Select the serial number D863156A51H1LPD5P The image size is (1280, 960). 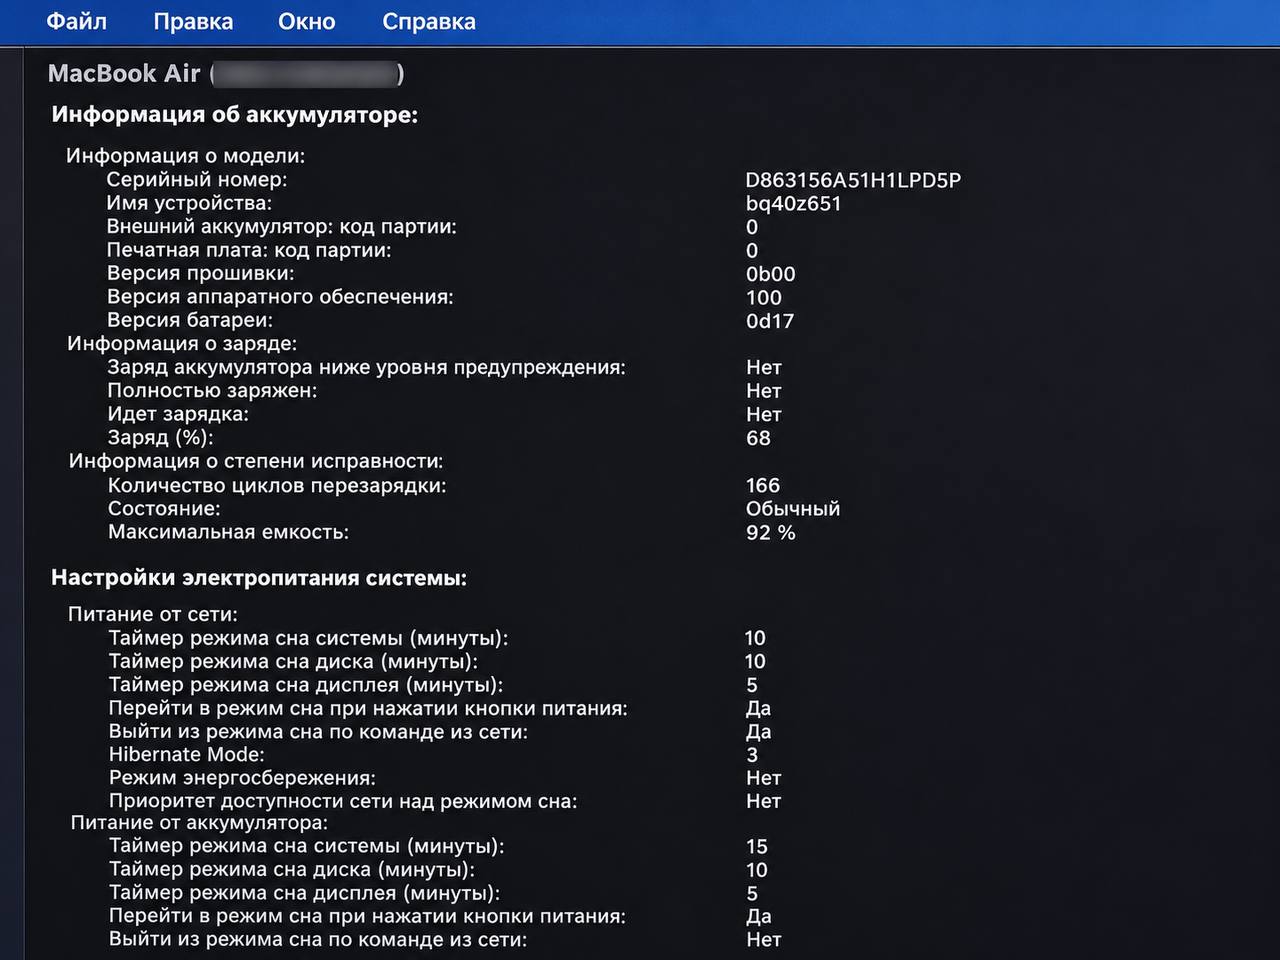tap(853, 180)
